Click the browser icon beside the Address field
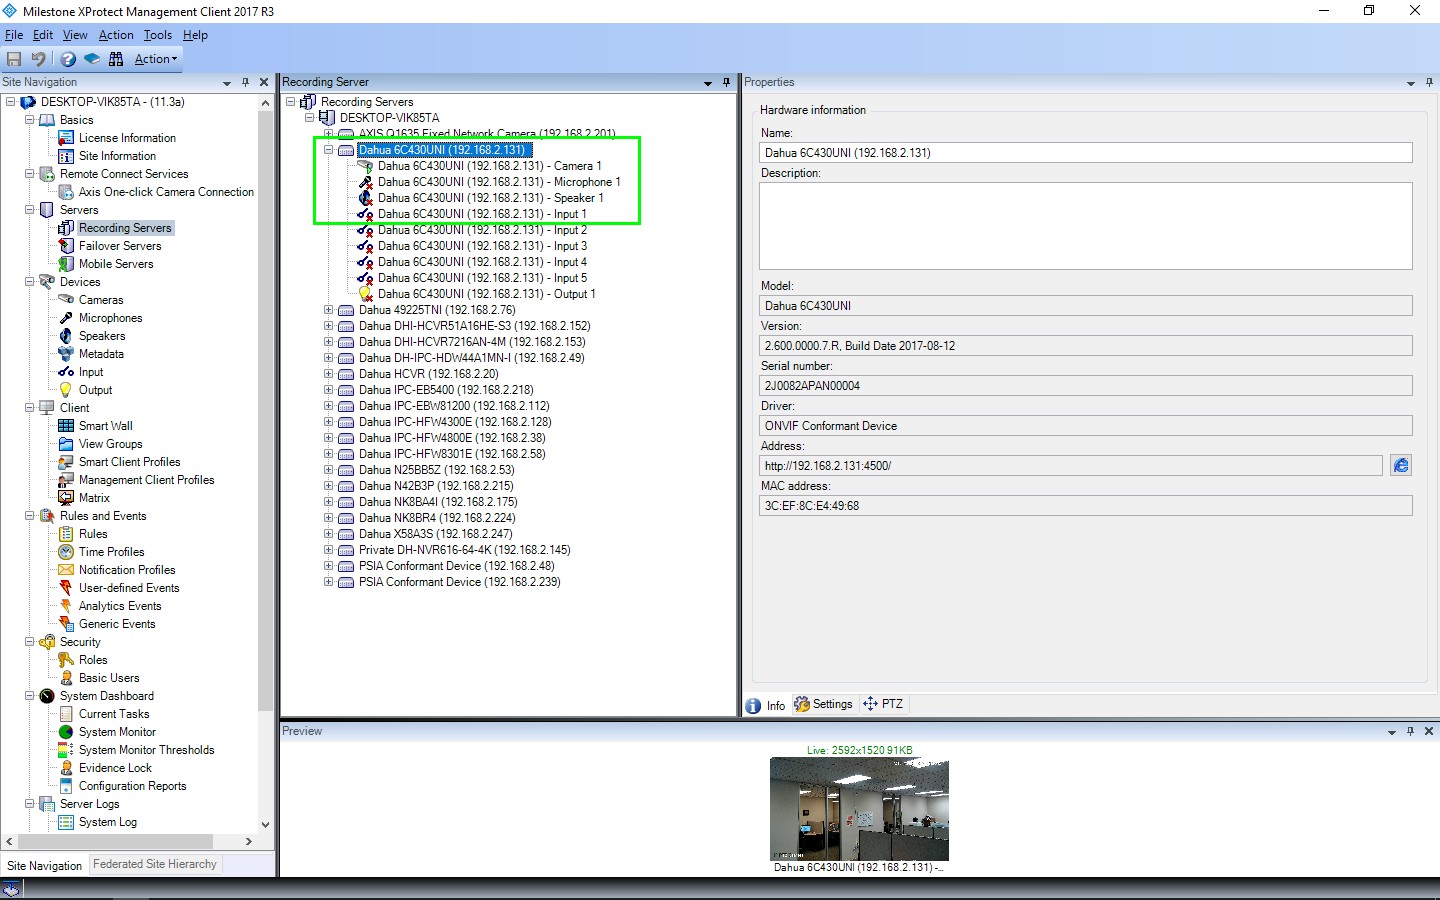This screenshot has height=900, width=1440. coord(1401,466)
